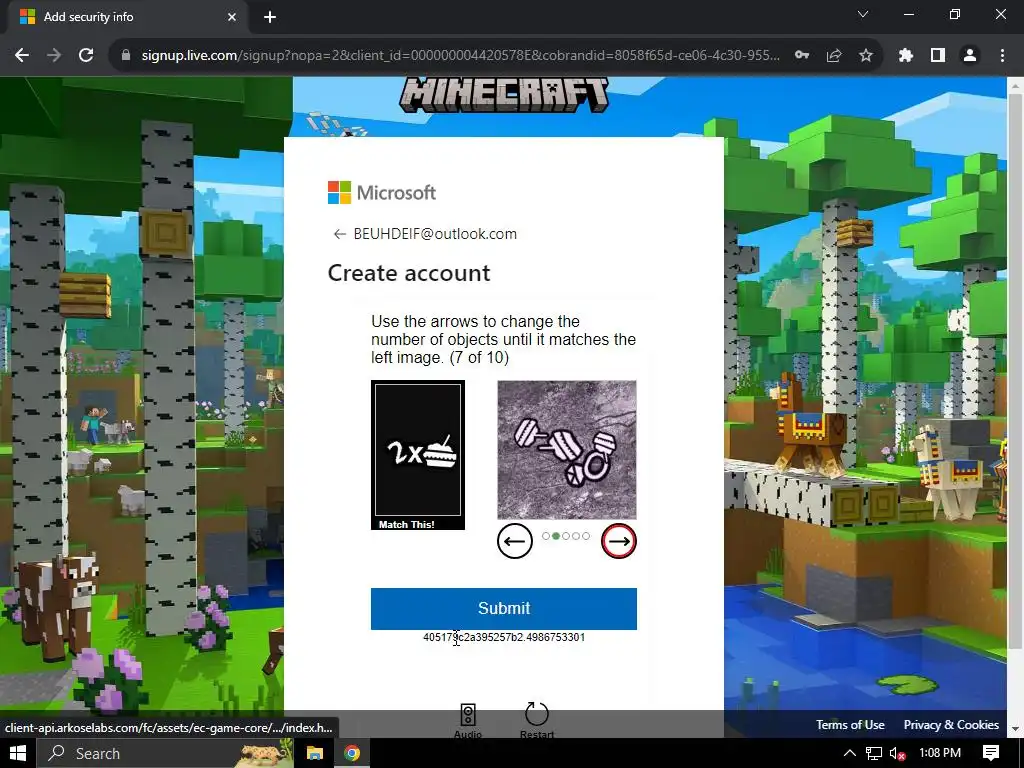Open Terms of Use link
Image resolution: width=1024 pixels, height=768 pixels.
[x=850, y=724]
